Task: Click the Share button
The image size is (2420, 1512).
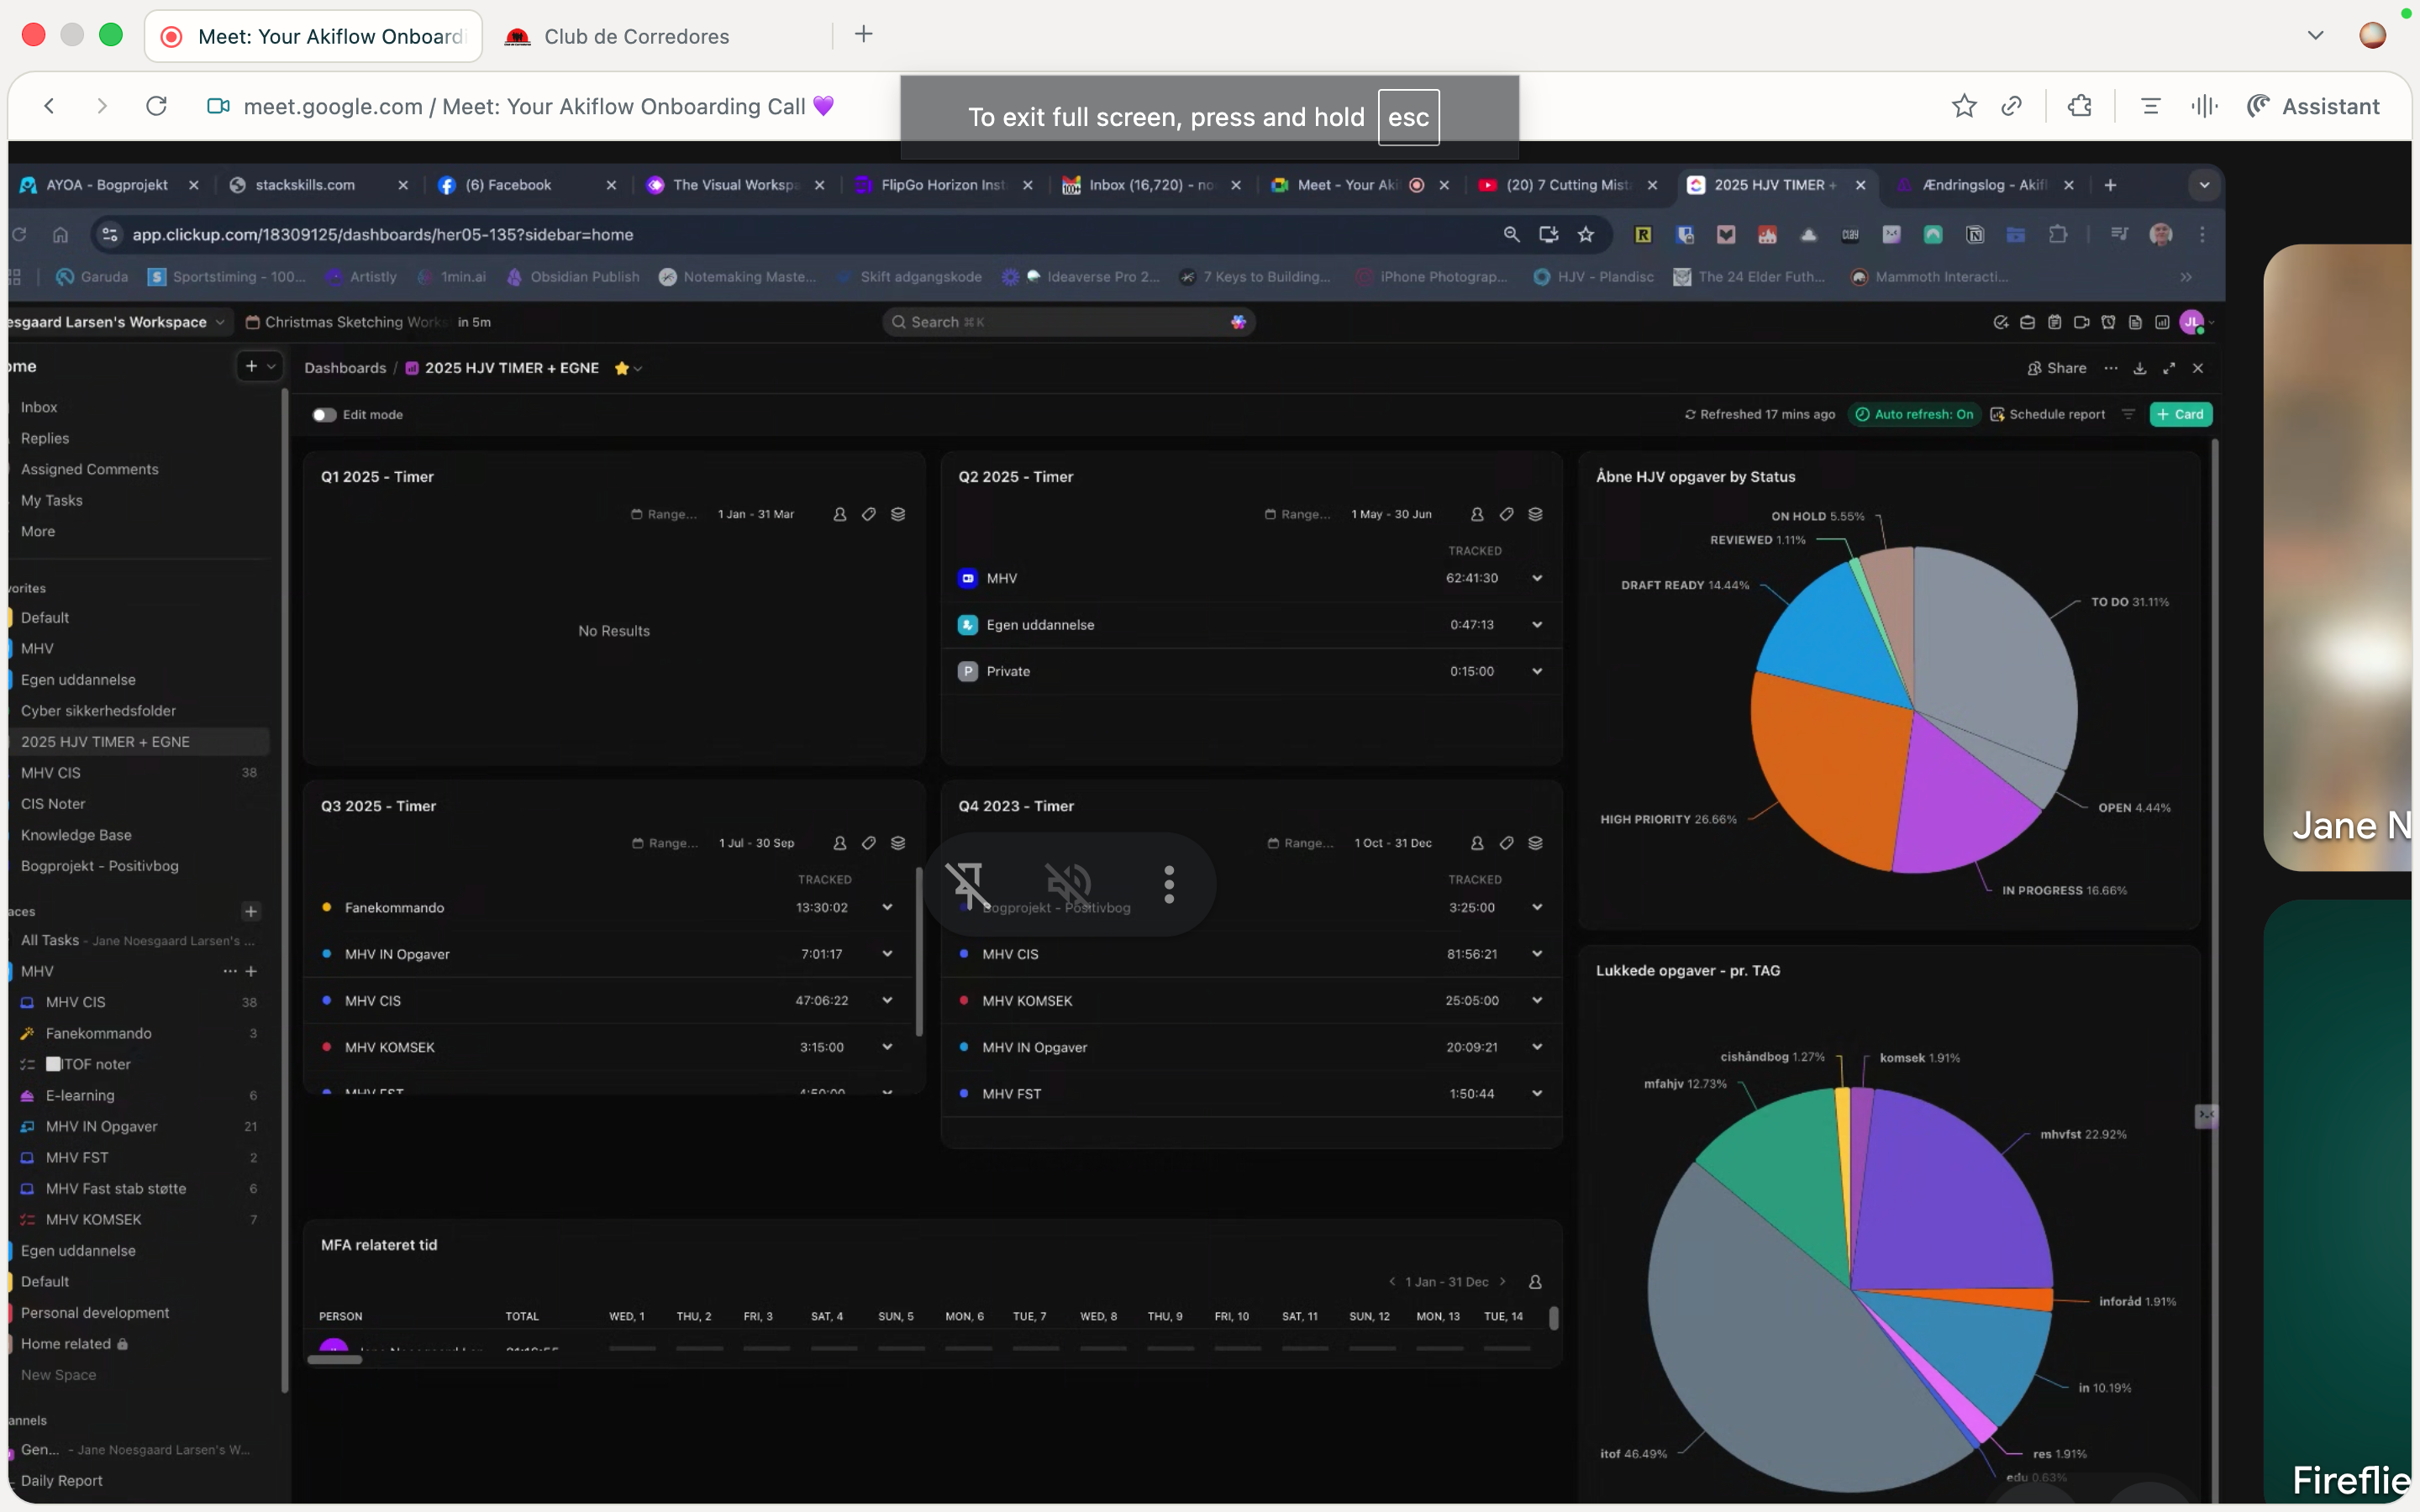Action: (2056, 368)
